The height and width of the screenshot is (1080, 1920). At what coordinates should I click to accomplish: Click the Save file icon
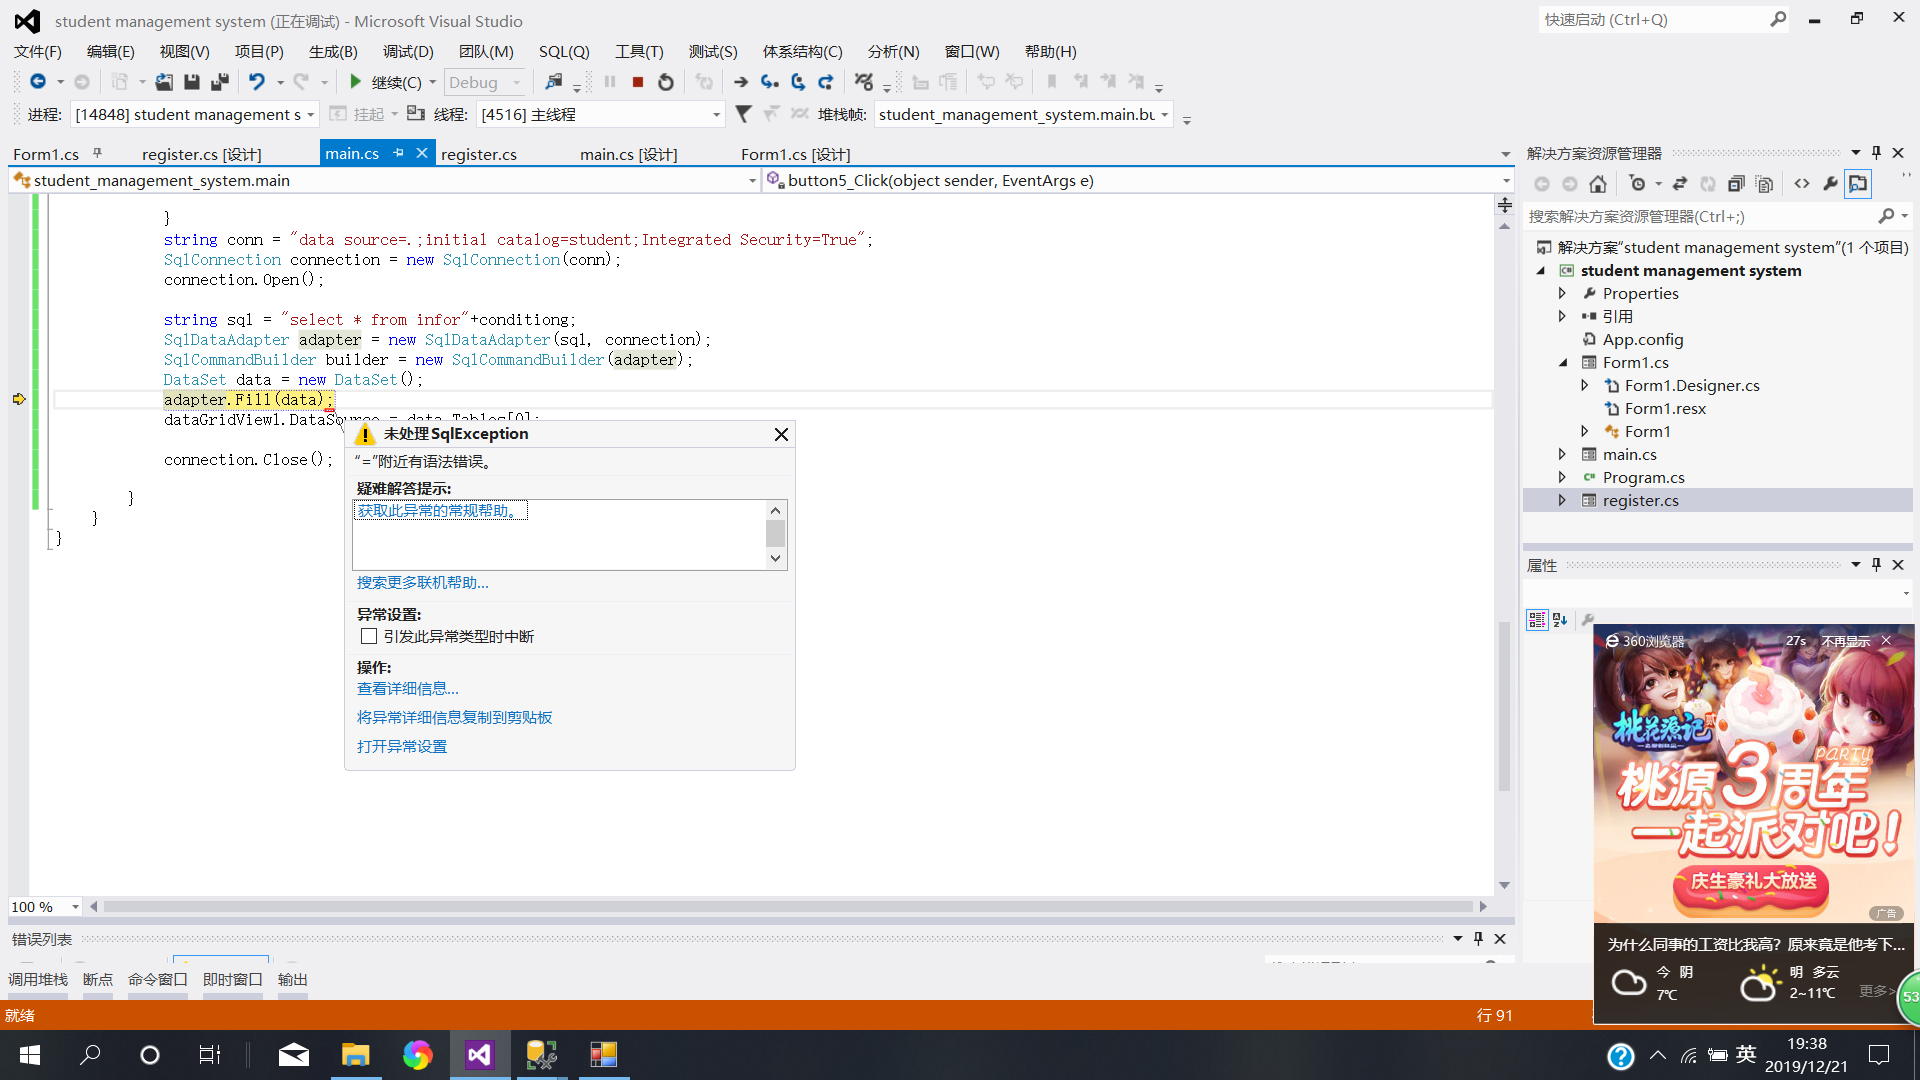point(192,82)
